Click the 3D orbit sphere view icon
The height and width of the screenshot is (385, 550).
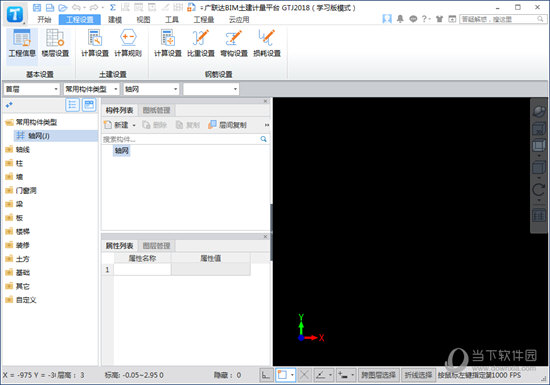(x=539, y=112)
